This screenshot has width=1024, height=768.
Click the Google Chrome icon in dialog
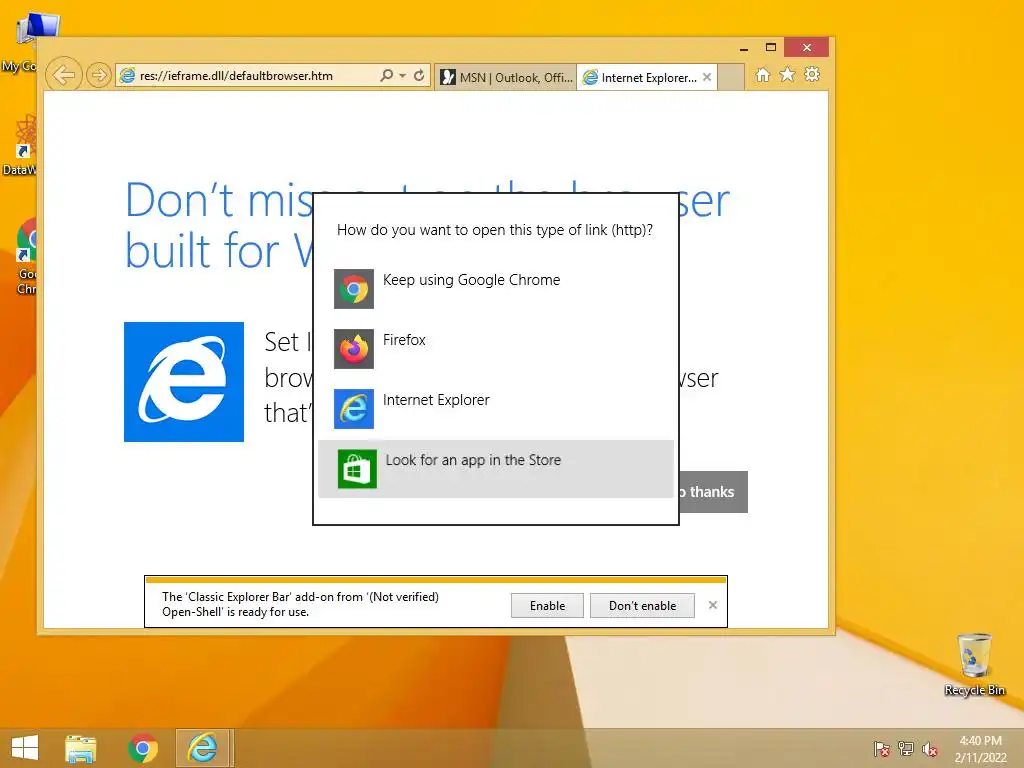pyautogui.click(x=354, y=289)
